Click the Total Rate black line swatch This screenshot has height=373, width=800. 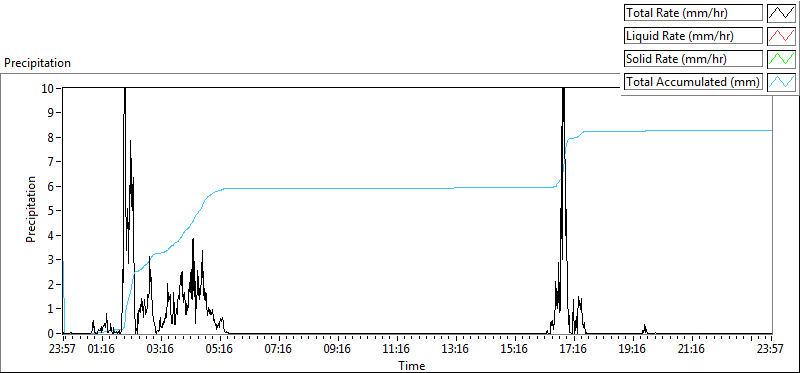pos(782,13)
